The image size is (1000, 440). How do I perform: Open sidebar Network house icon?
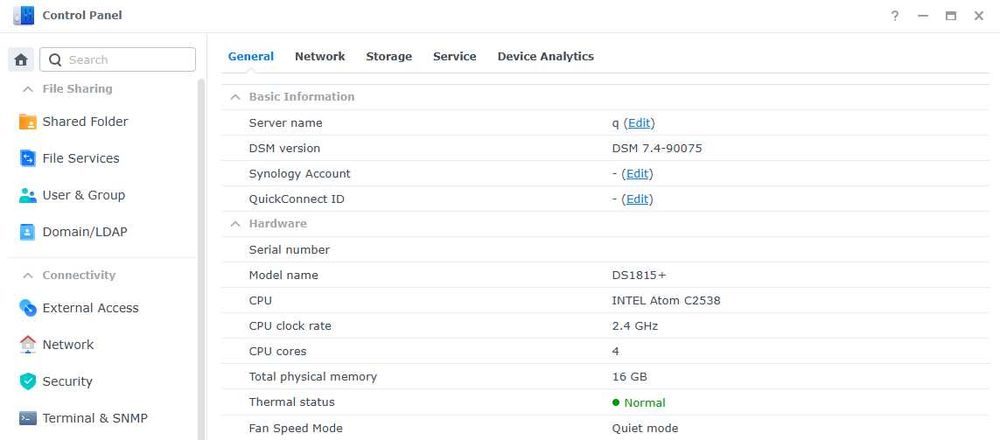(27, 344)
